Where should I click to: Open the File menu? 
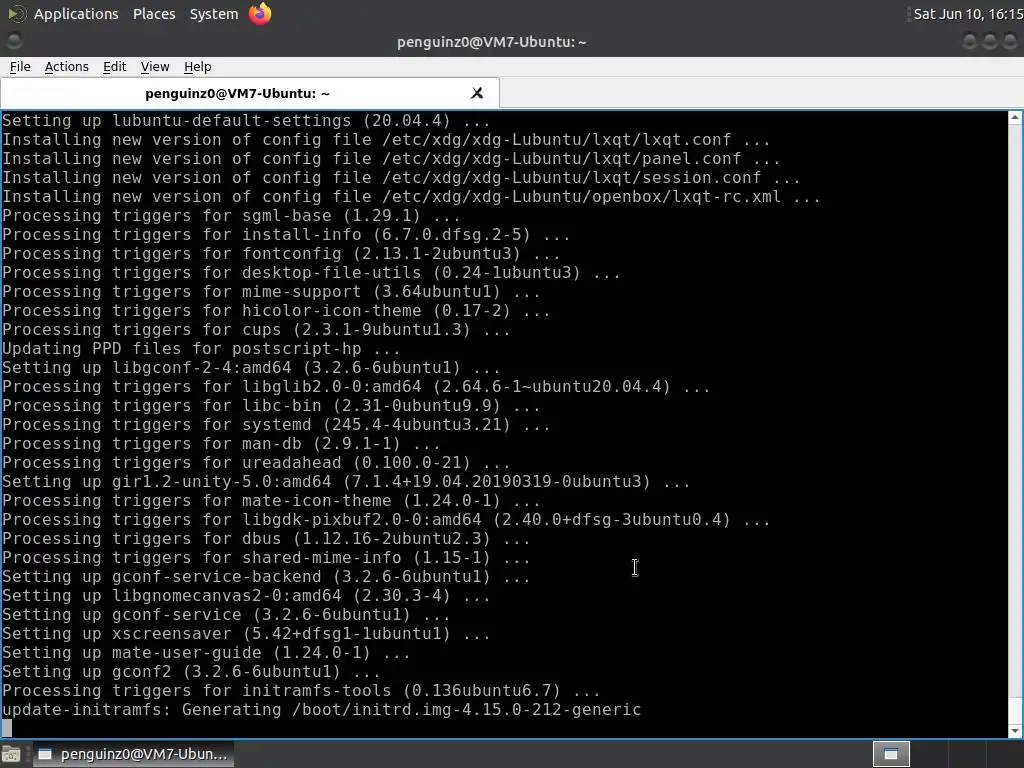pyautogui.click(x=20, y=67)
